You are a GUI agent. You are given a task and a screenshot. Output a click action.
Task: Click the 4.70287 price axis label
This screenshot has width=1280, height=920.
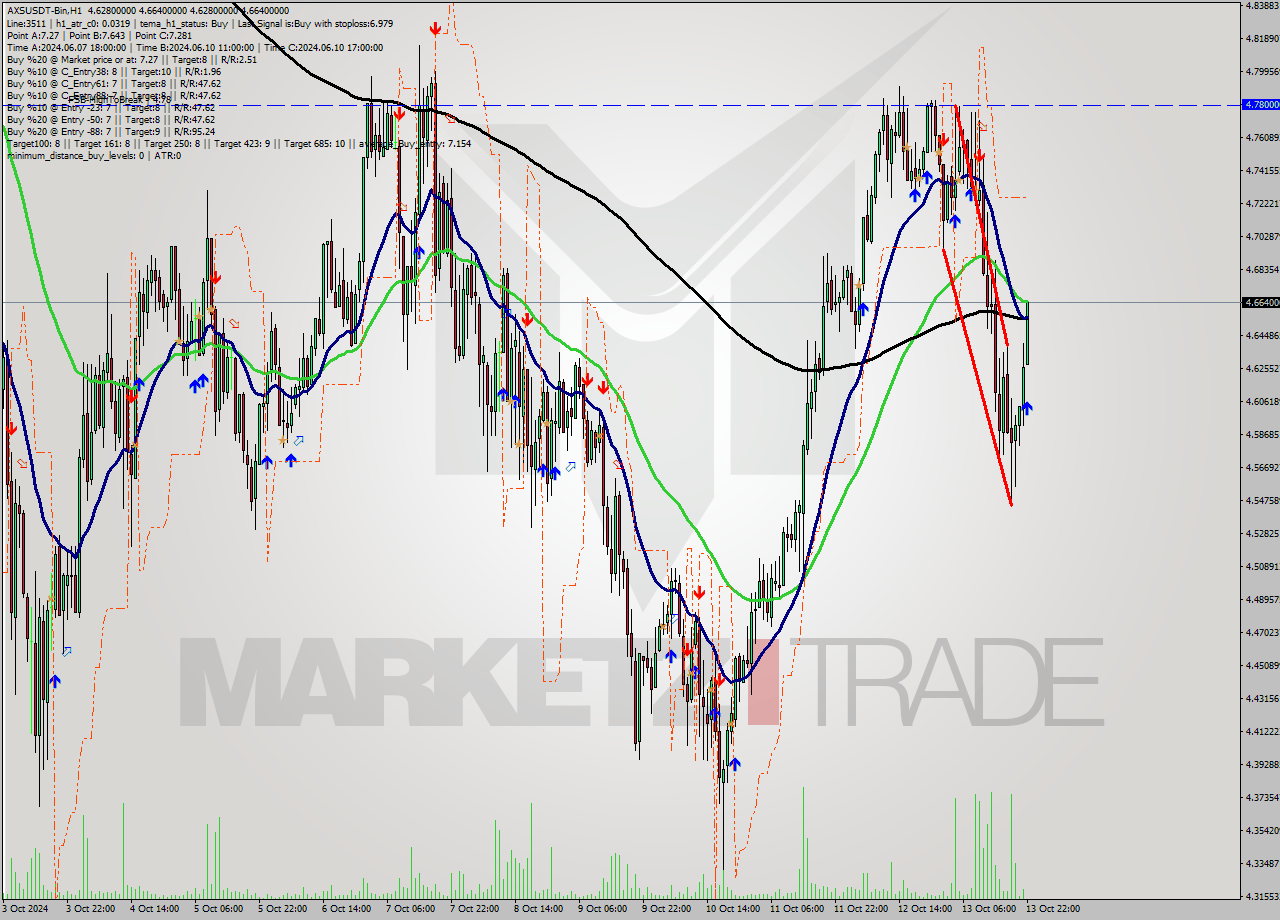coord(1262,236)
